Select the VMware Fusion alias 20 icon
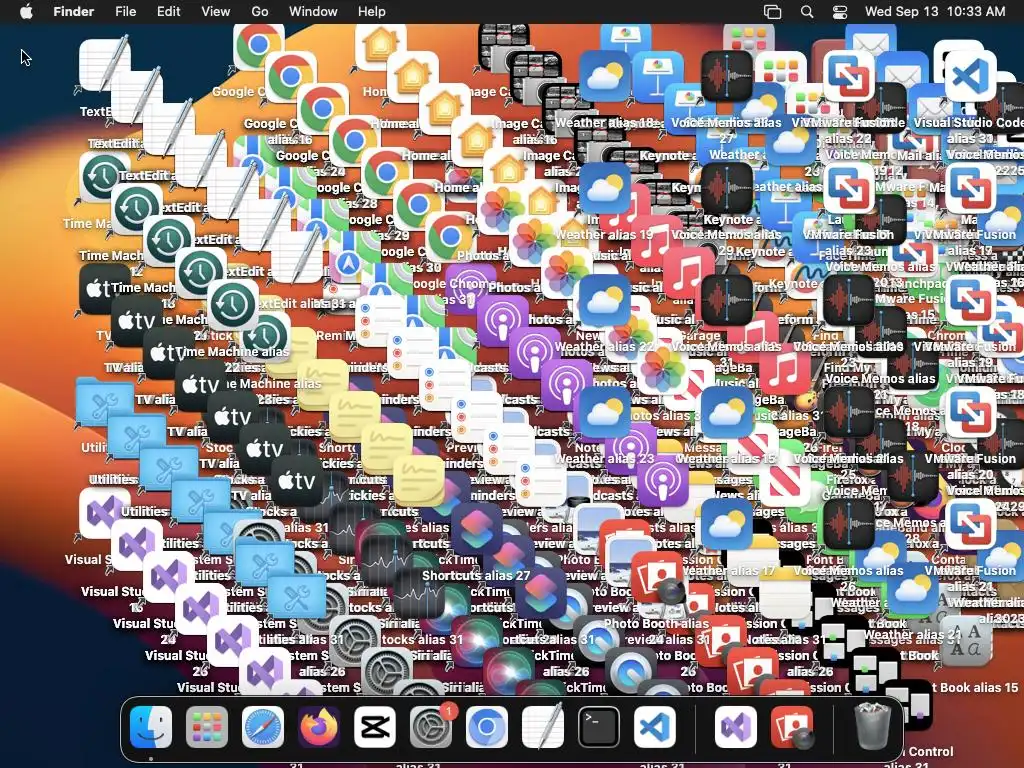The width and height of the screenshot is (1024, 768). 970,413
